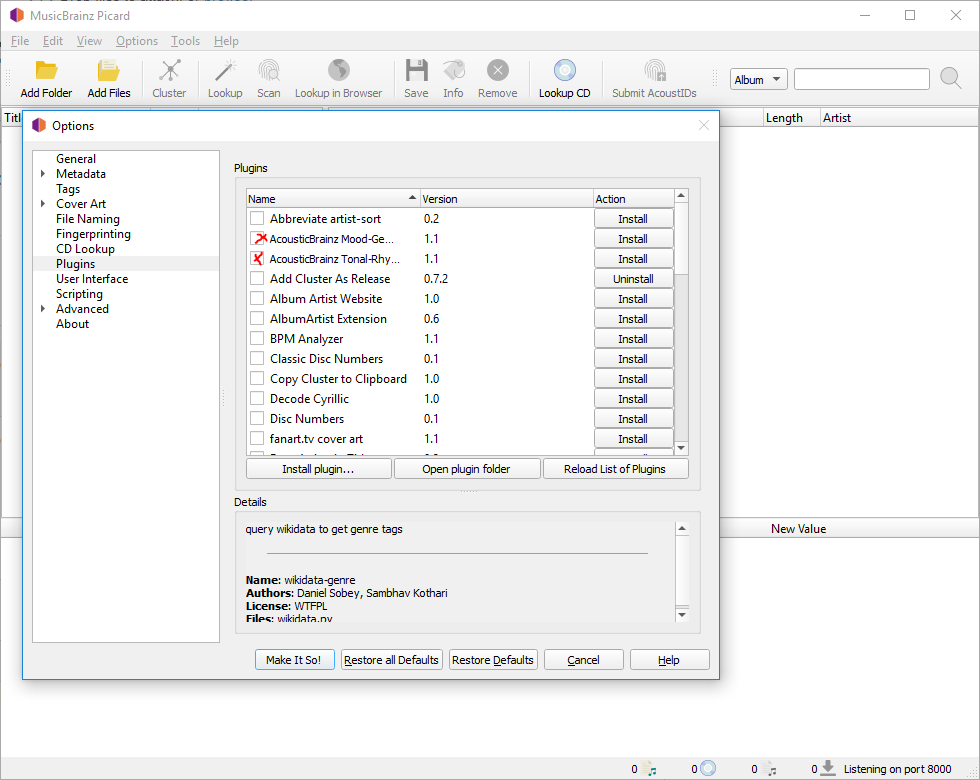Click the Picard logo in title bar
Image resolution: width=980 pixels, height=780 pixels.
click(17, 15)
